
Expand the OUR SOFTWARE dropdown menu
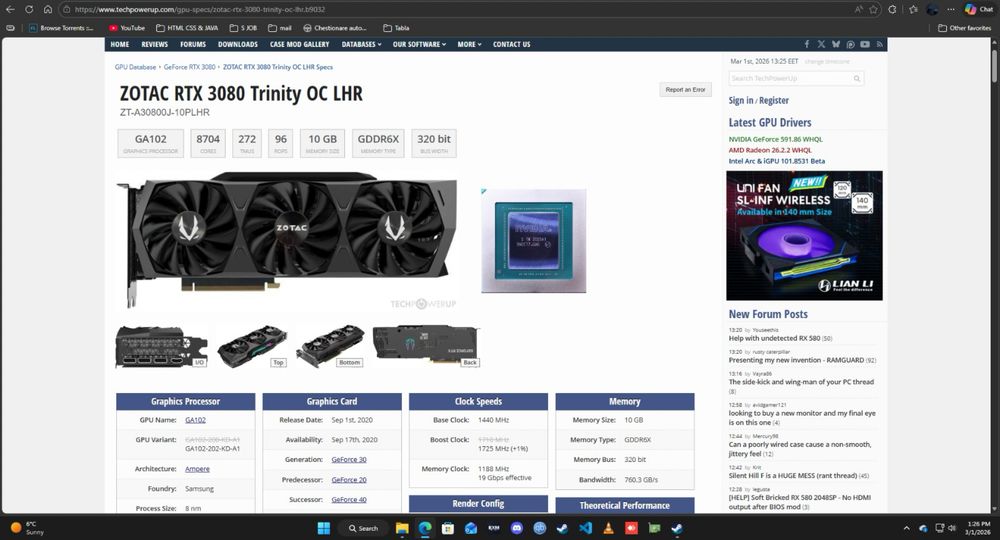click(x=419, y=44)
